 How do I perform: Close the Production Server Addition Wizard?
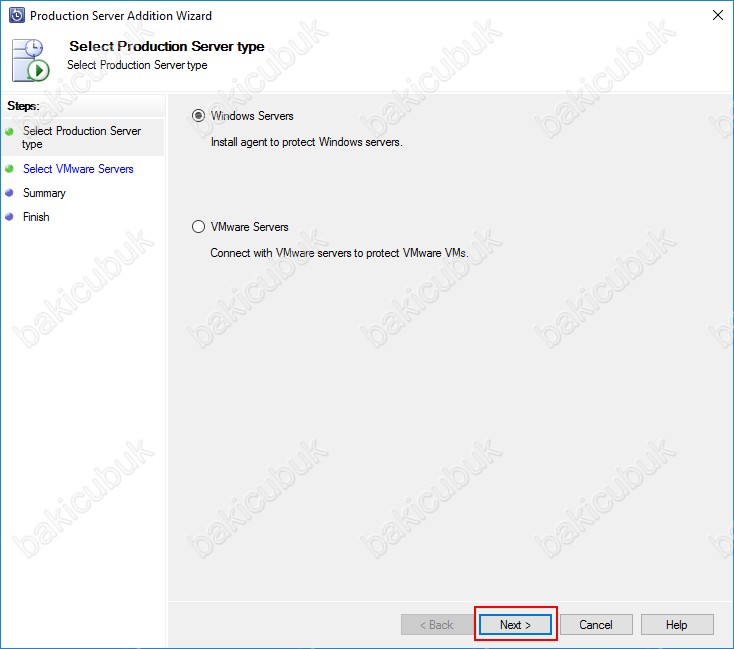[x=718, y=15]
